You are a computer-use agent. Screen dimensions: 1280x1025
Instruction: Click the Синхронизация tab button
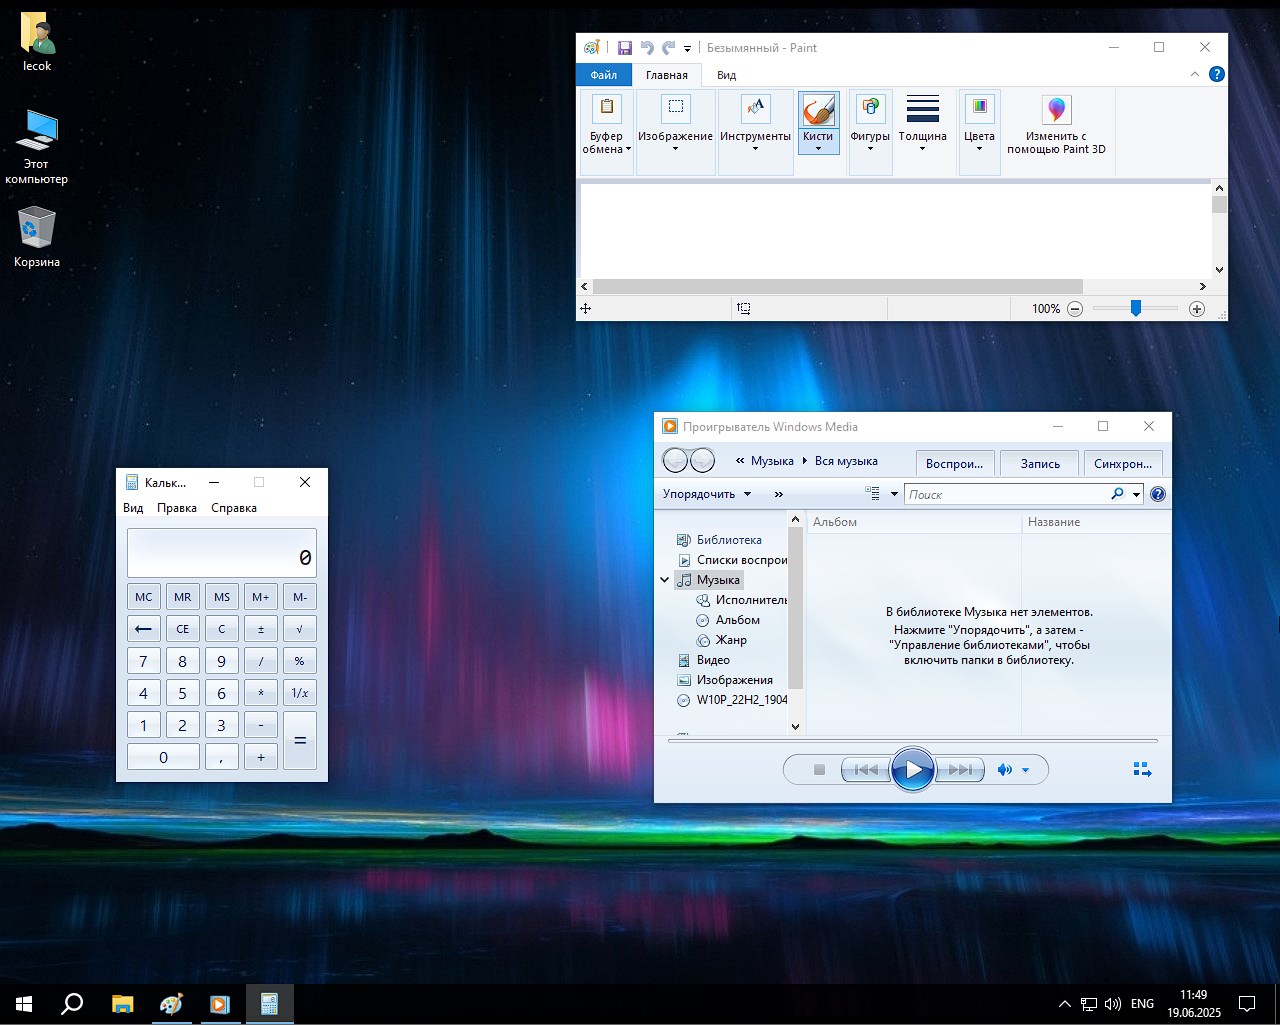(x=1122, y=464)
